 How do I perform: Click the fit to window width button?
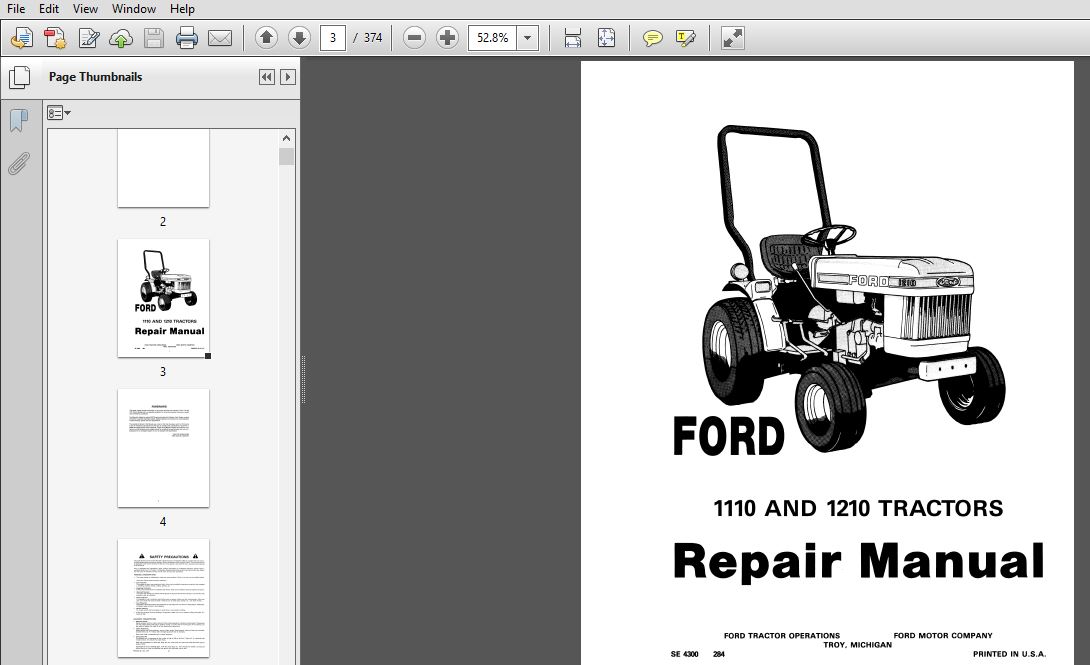point(573,39)
